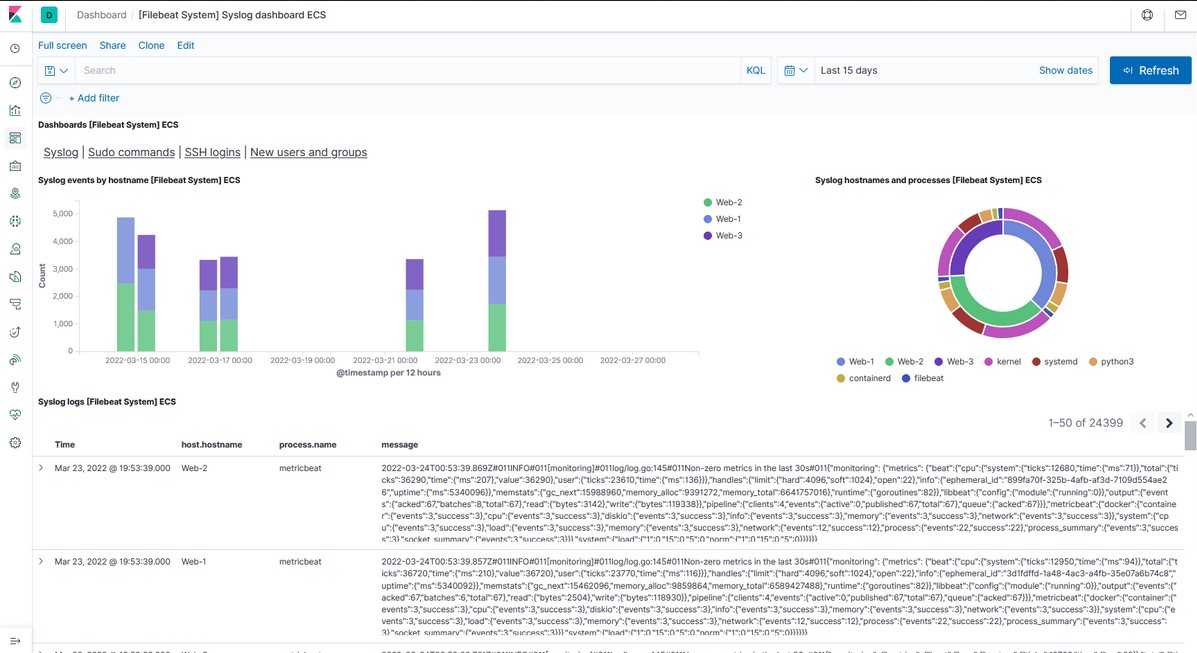Expand the Web-2 metricbeat log row
This screenshot has height=653, width=1197.
click(x=41, y=468)
